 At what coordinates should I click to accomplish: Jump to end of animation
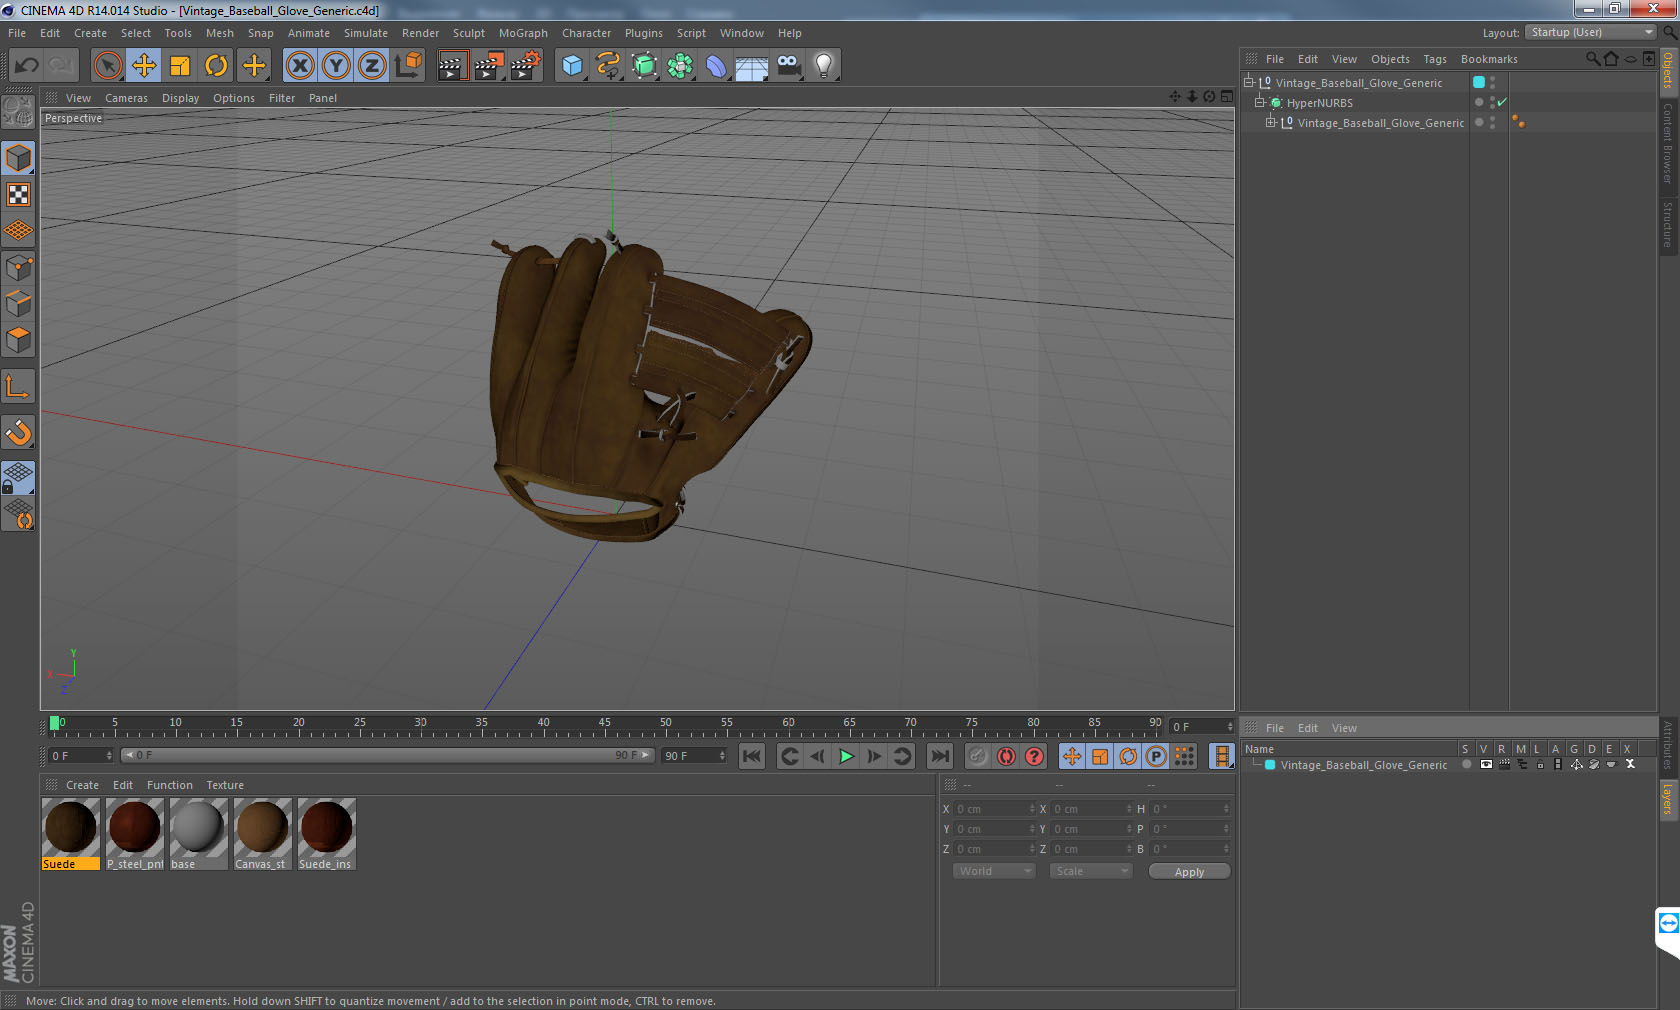tap(940, 756)
